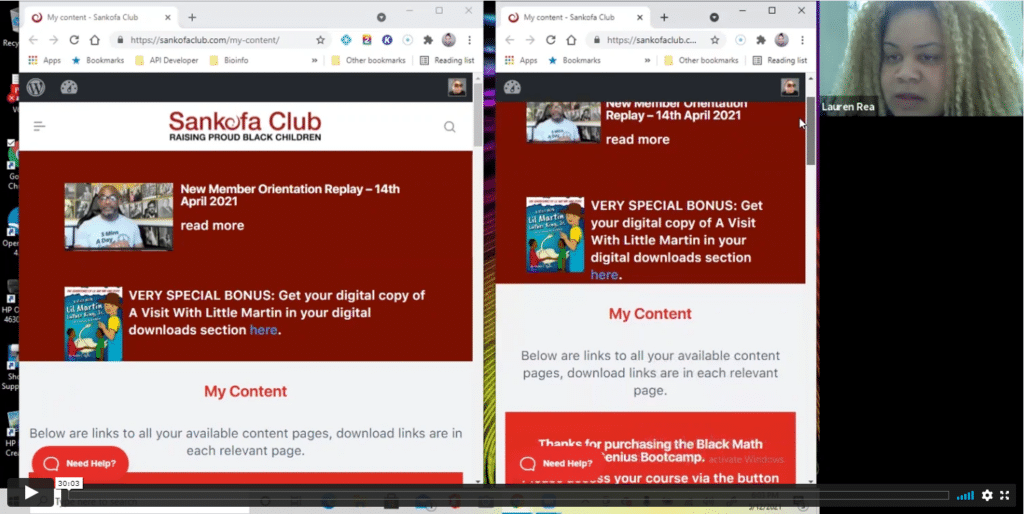Open Apps shortcut in right bookmarks bar

pos(521,60)
